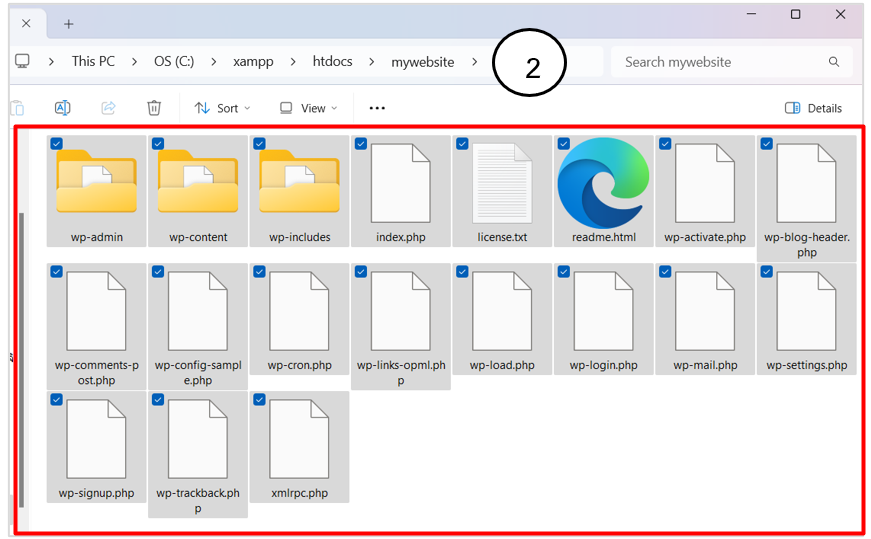
Task: Open the See more ellipsis menu
Action: pos(377,108)
